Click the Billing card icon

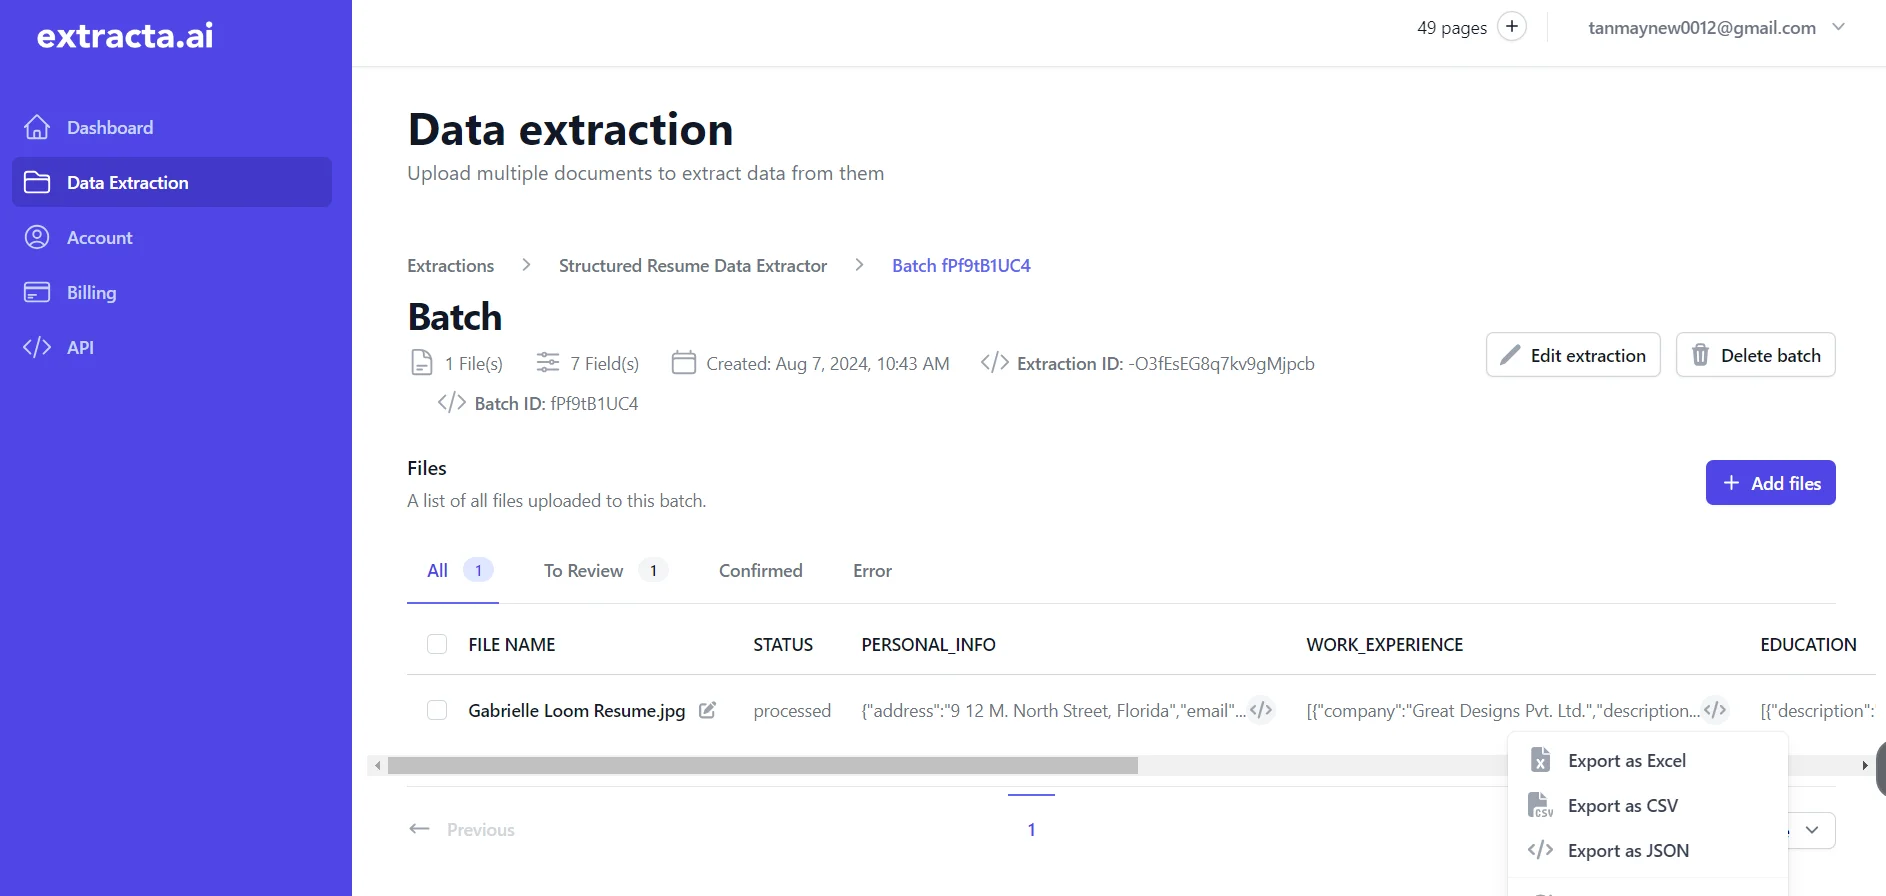point(37,292)
